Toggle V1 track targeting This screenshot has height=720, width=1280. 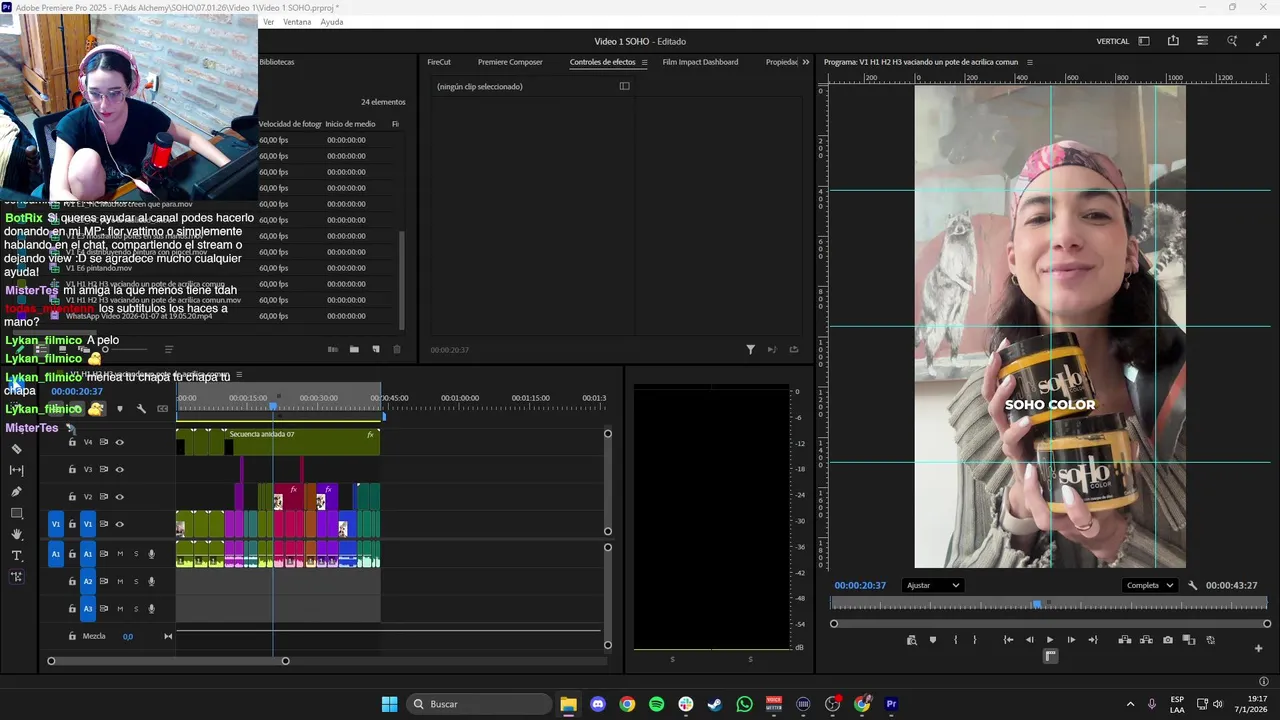coord(88,524)
